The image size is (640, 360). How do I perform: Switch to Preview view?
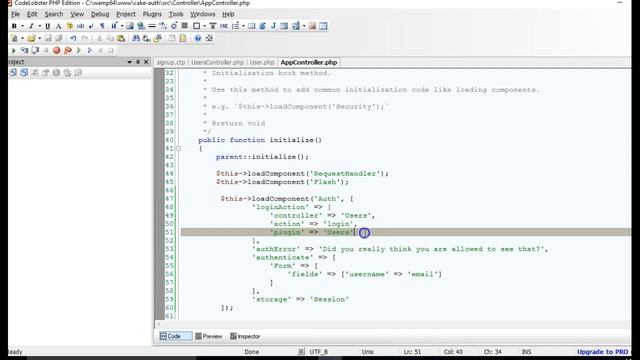209,336
